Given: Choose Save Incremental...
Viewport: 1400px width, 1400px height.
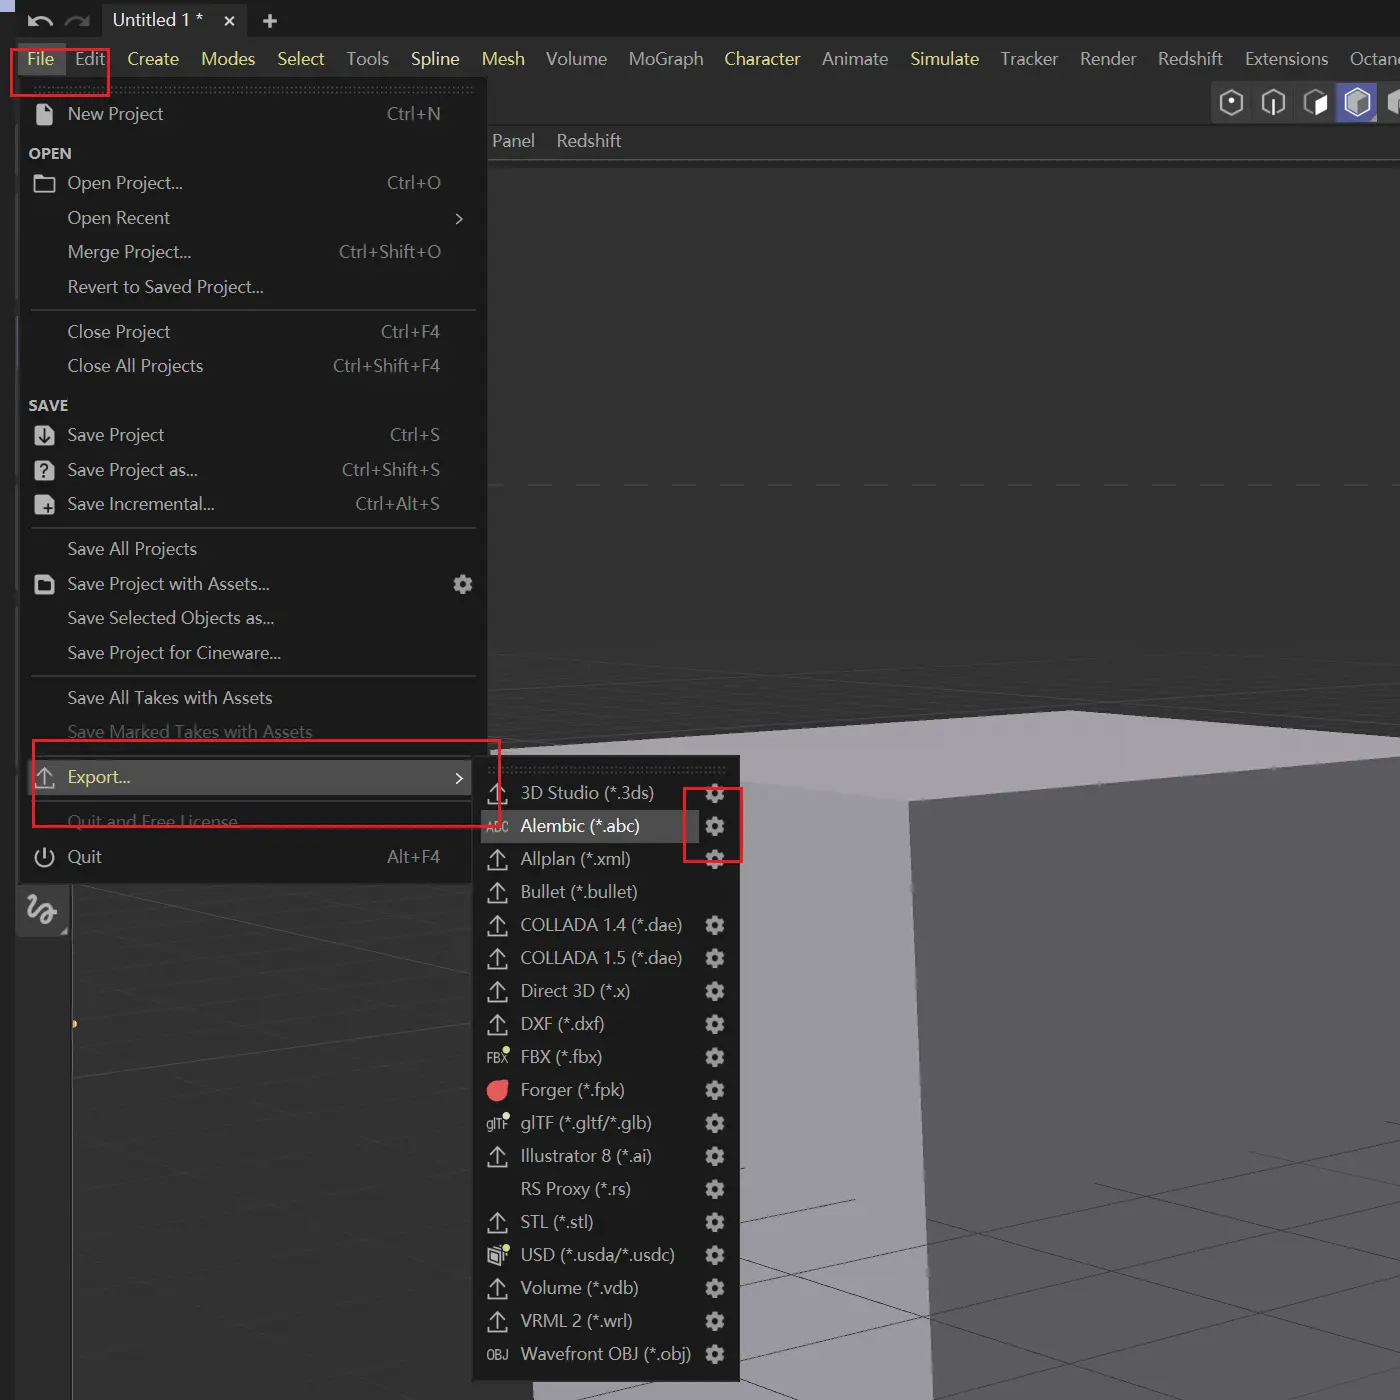Looking at the screenshot, I should point(247,504).
